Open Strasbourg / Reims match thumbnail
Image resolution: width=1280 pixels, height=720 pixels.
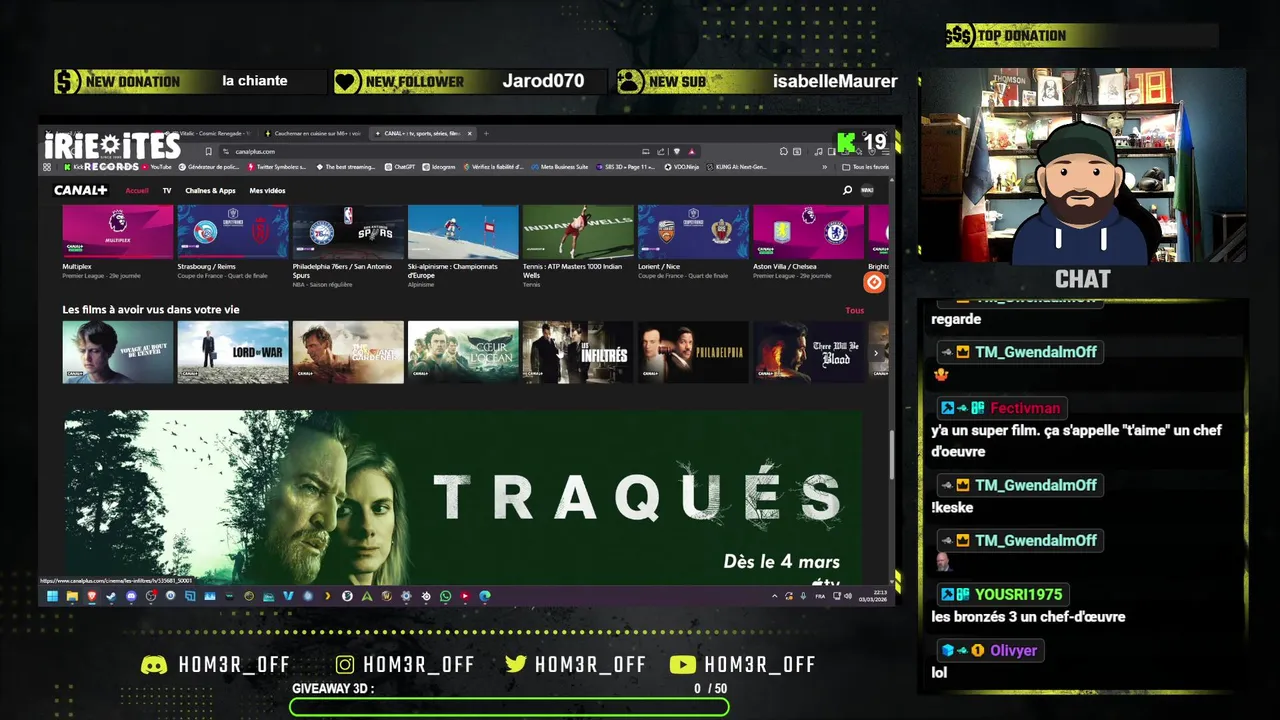point(233,232)
